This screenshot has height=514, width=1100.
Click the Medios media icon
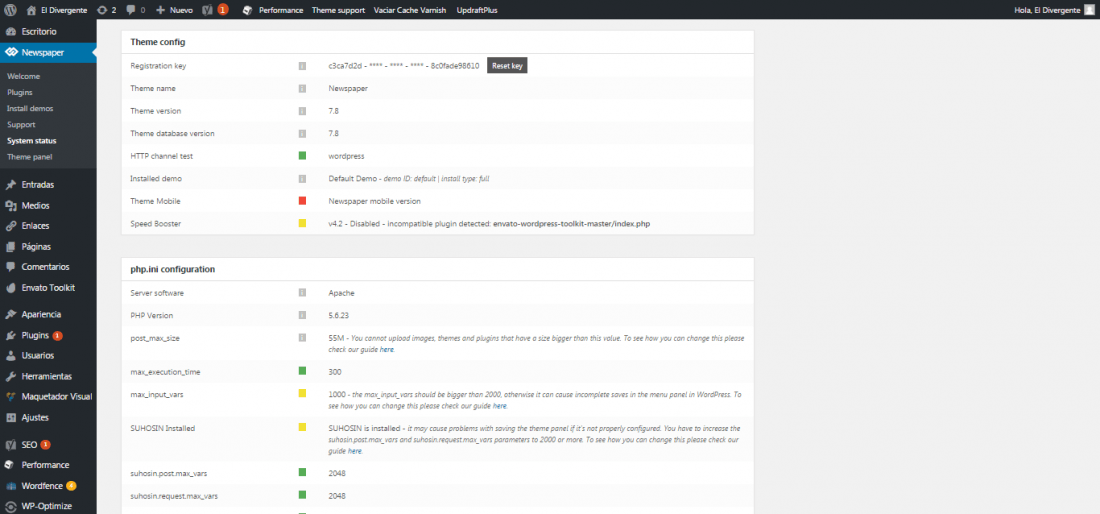11,205
